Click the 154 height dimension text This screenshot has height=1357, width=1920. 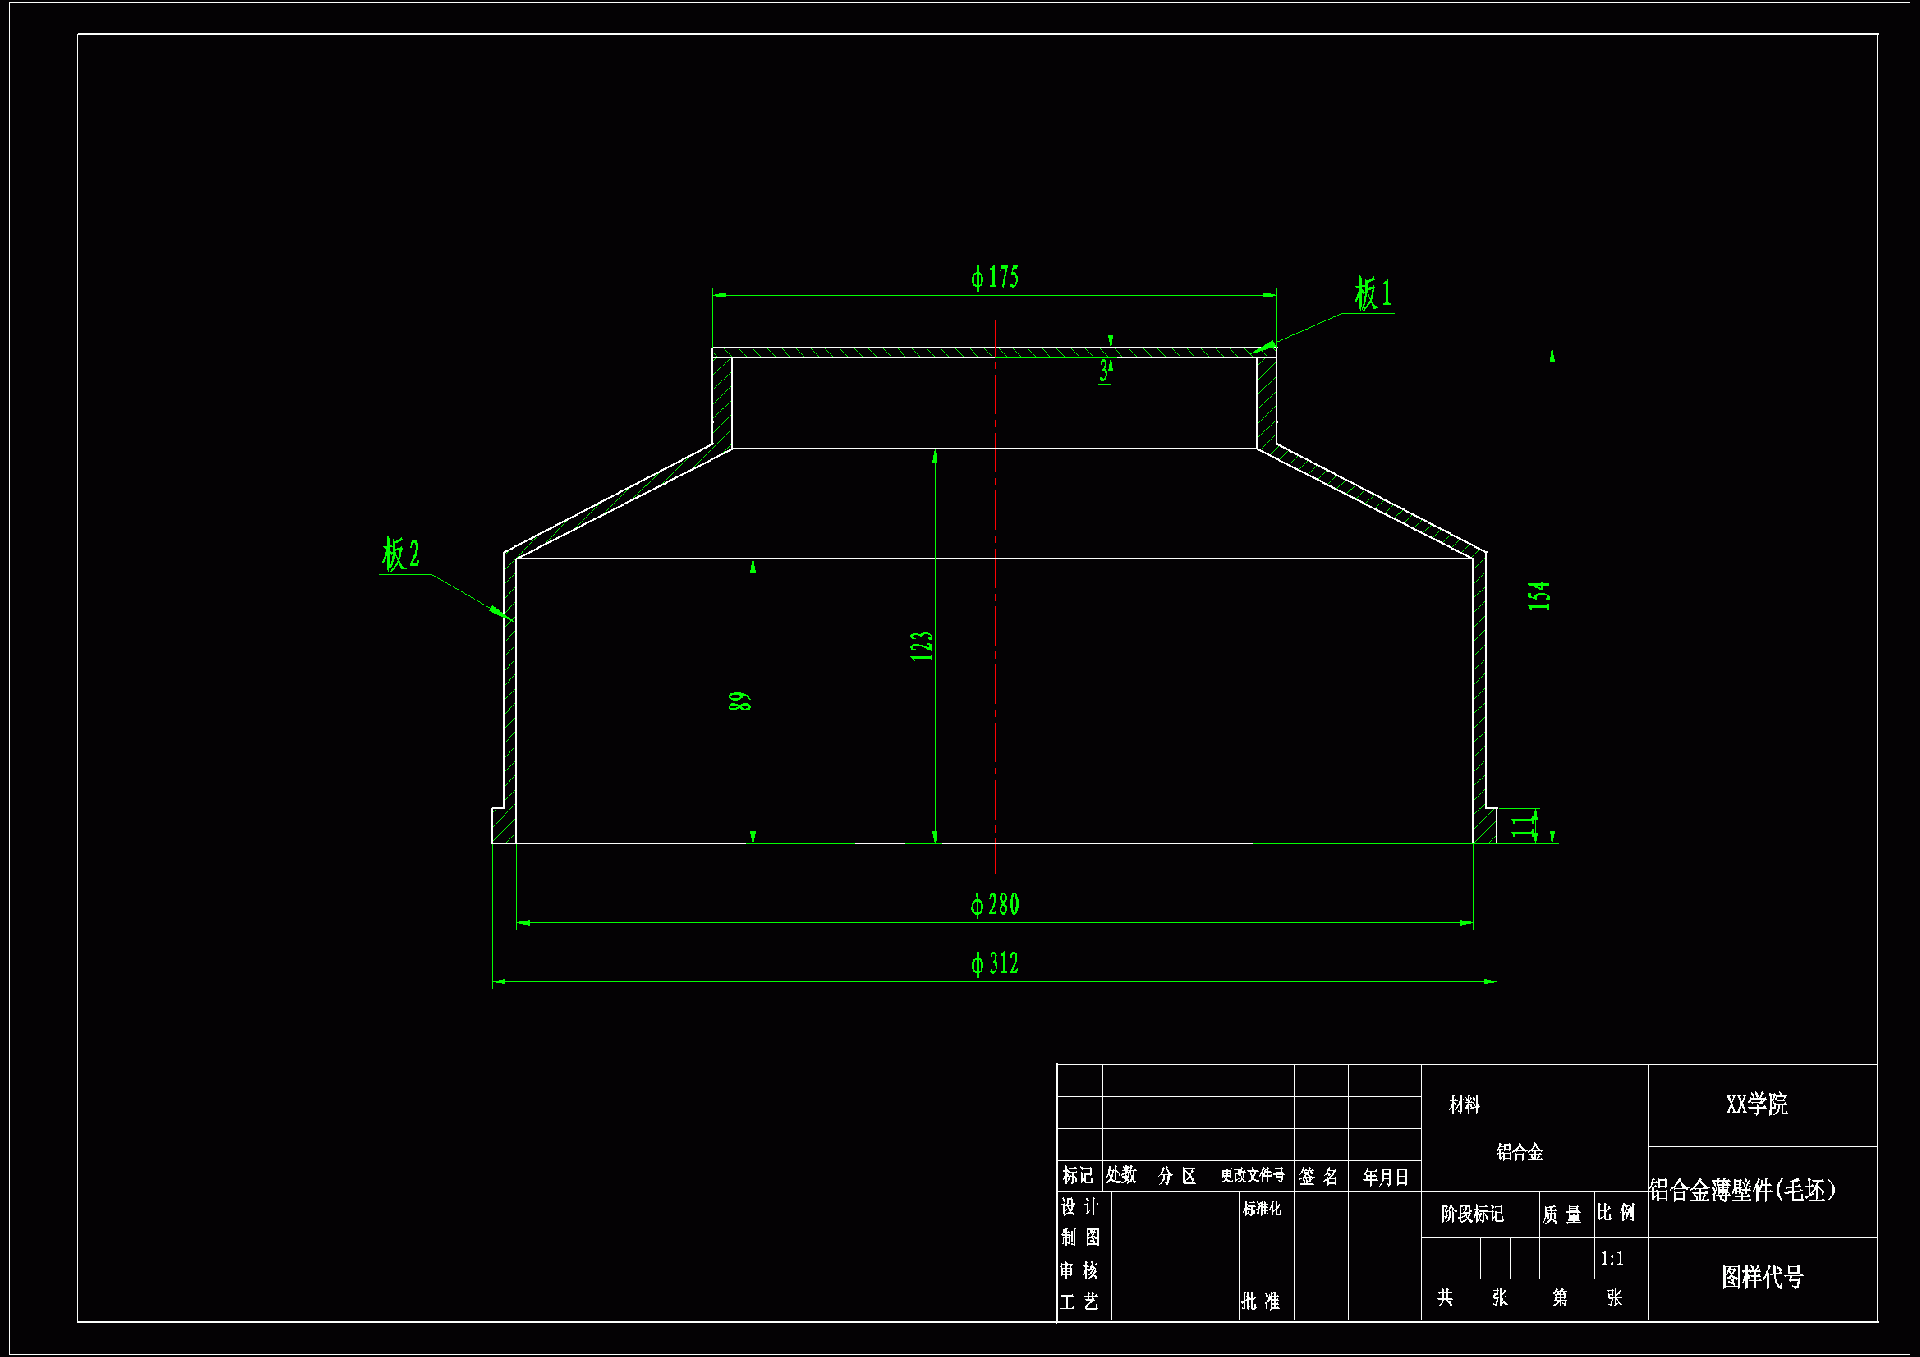[1539, 596]
